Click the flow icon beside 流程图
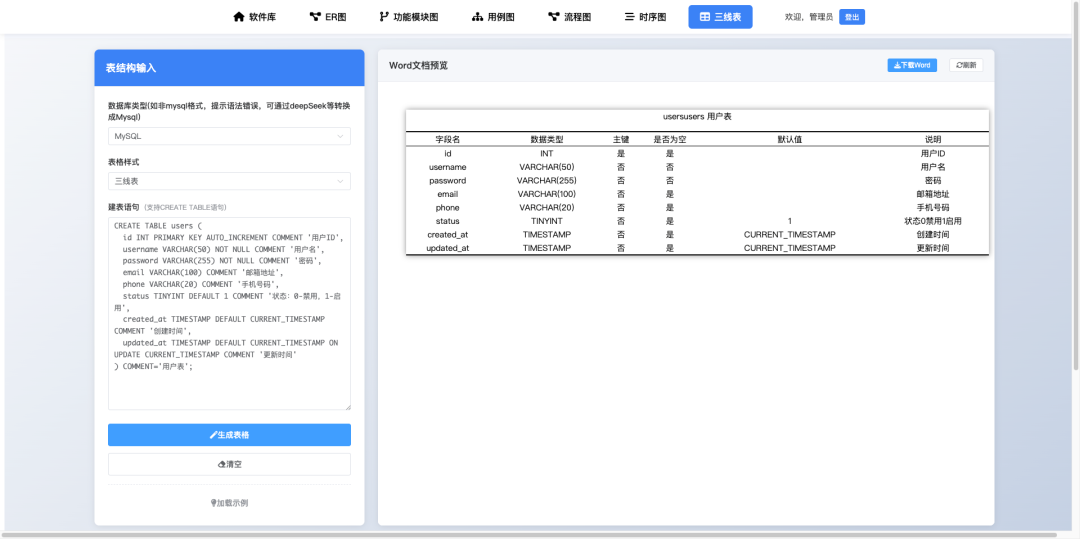 point(553,17)
